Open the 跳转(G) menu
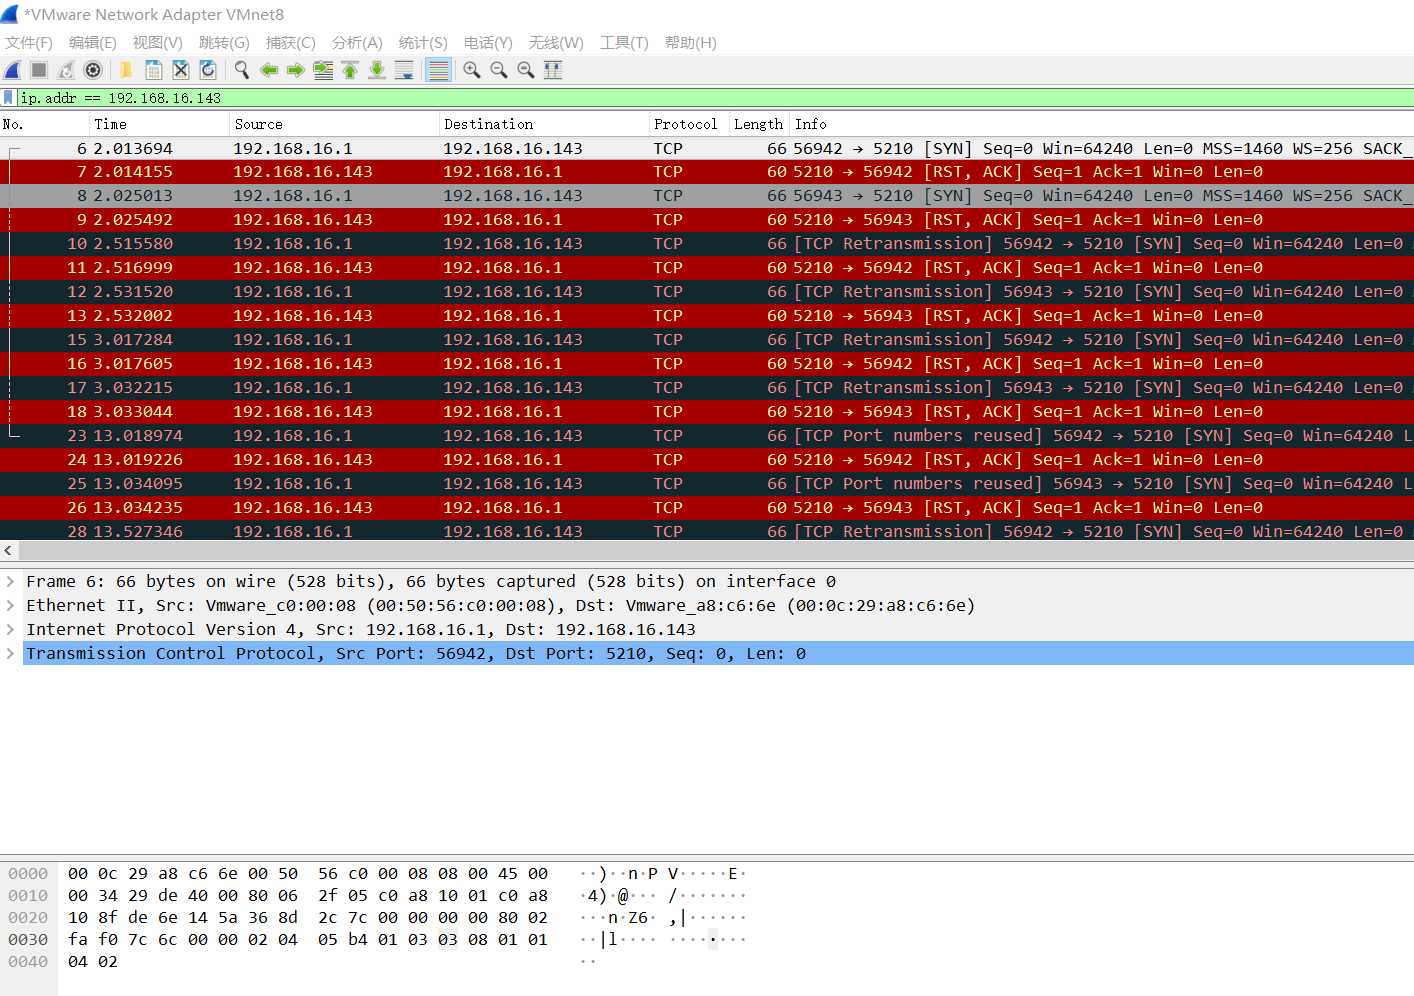The width and height of the screenshot is (1414, 996). (x=224, y=43)
